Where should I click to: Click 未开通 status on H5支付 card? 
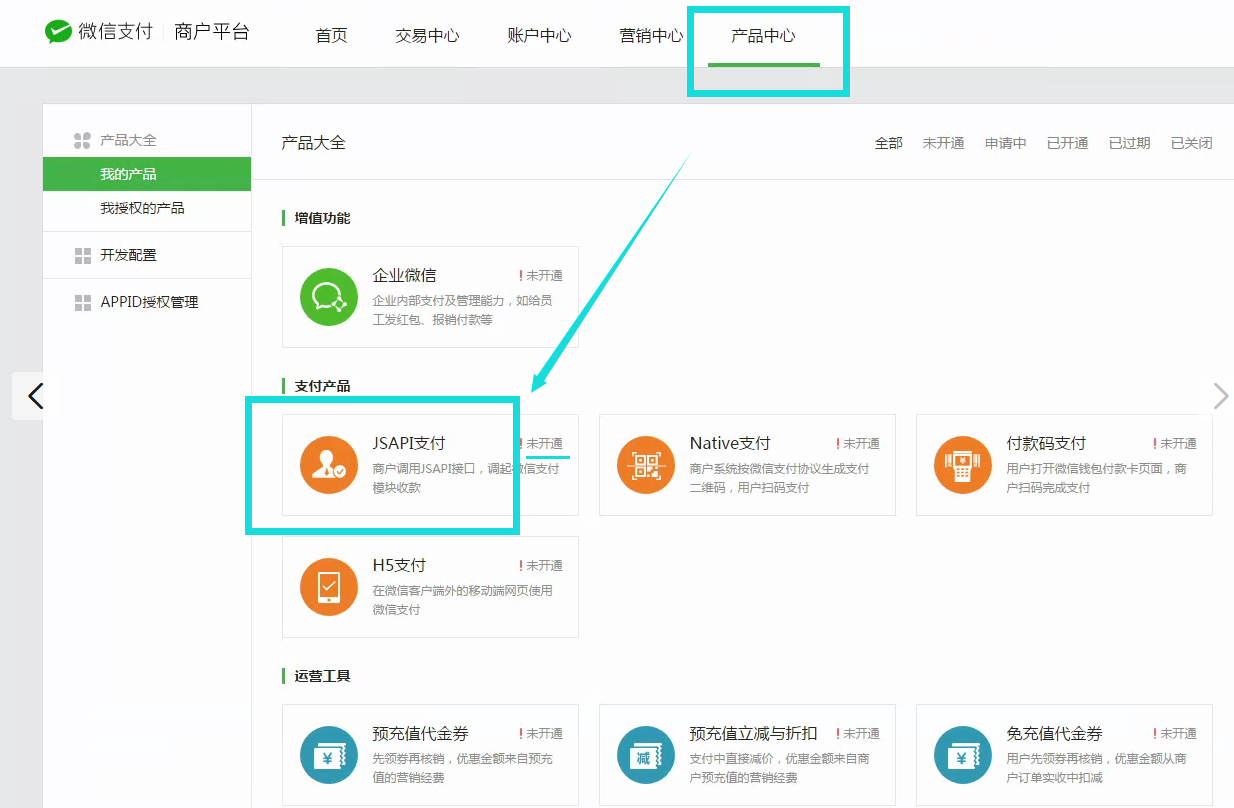(x=541, y=566)
